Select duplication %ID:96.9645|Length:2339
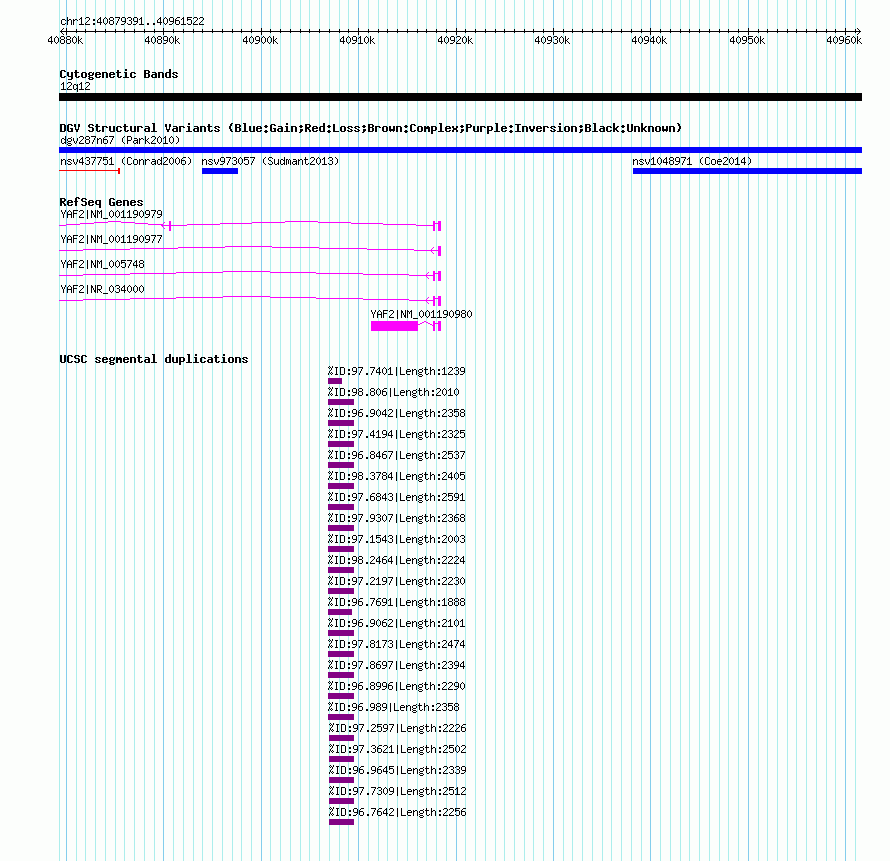Image resolution: width=890 pixels, height=861 pixels. tap(342, 780)
